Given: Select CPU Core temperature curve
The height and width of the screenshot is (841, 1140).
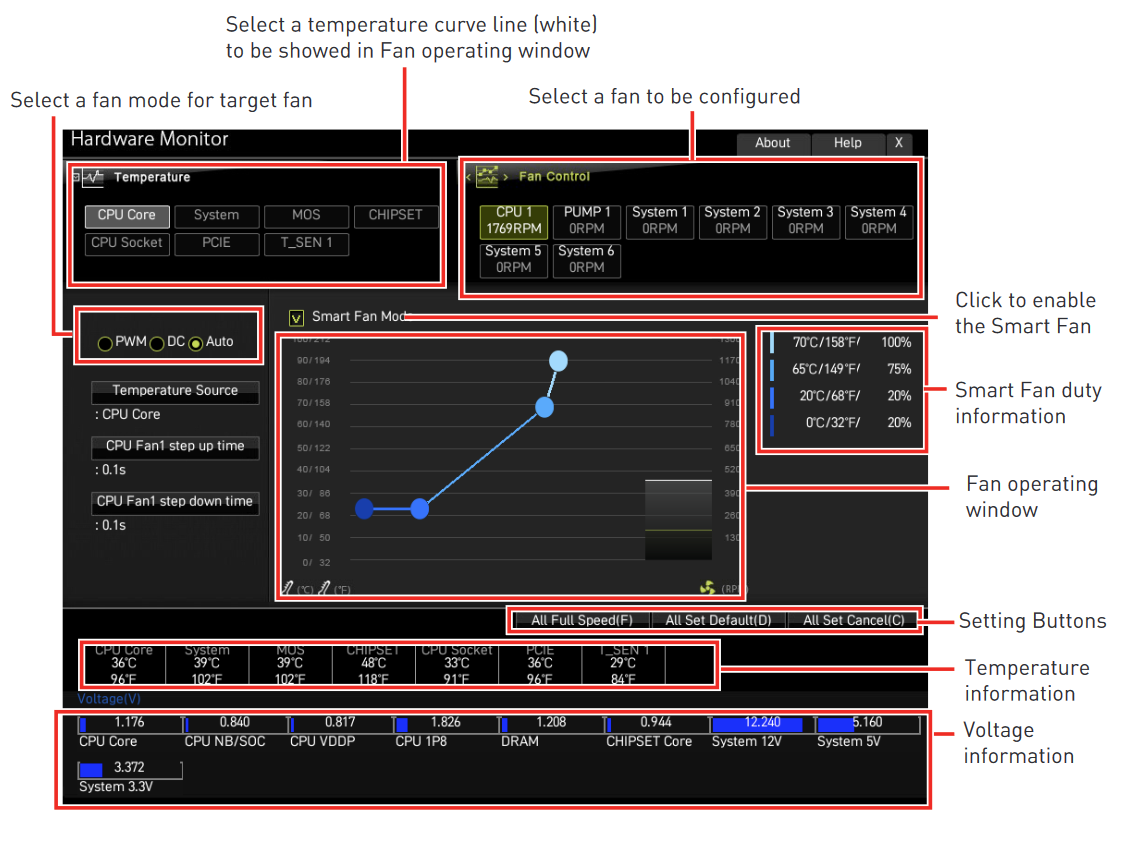Looking at the screenshot, I should (127, 216).
